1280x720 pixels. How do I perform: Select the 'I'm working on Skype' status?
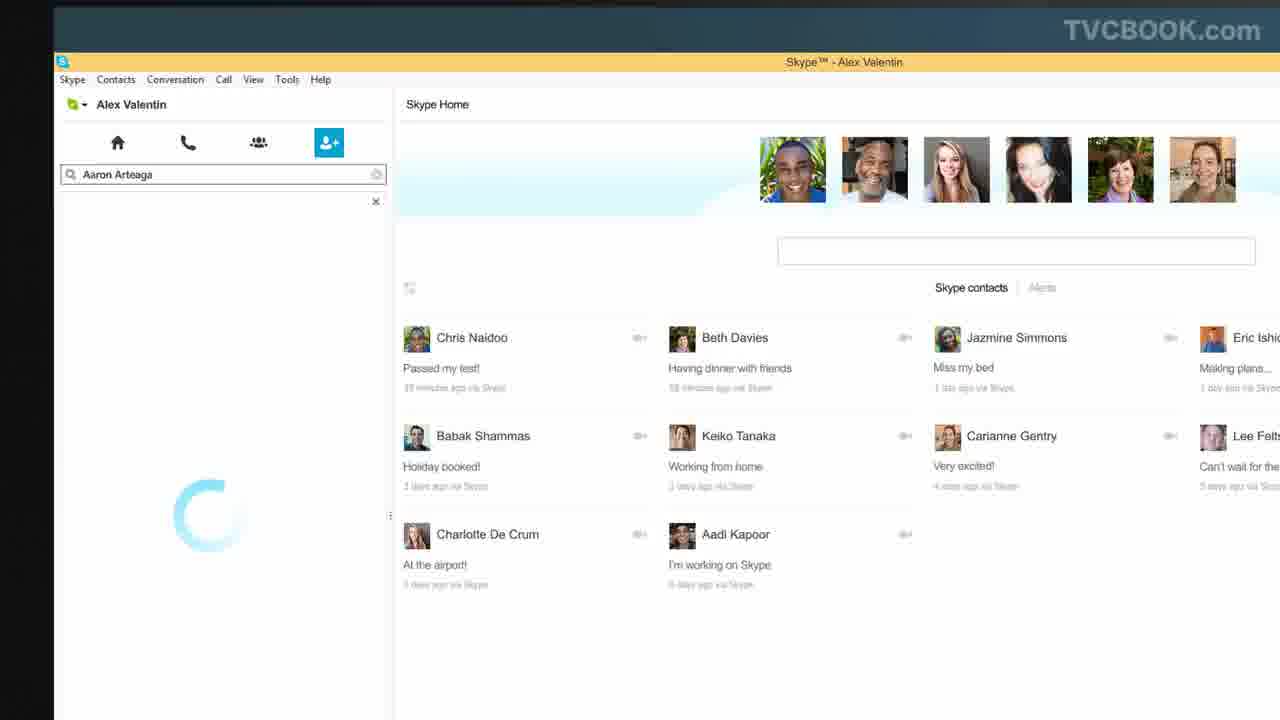(x=720, y=564)
